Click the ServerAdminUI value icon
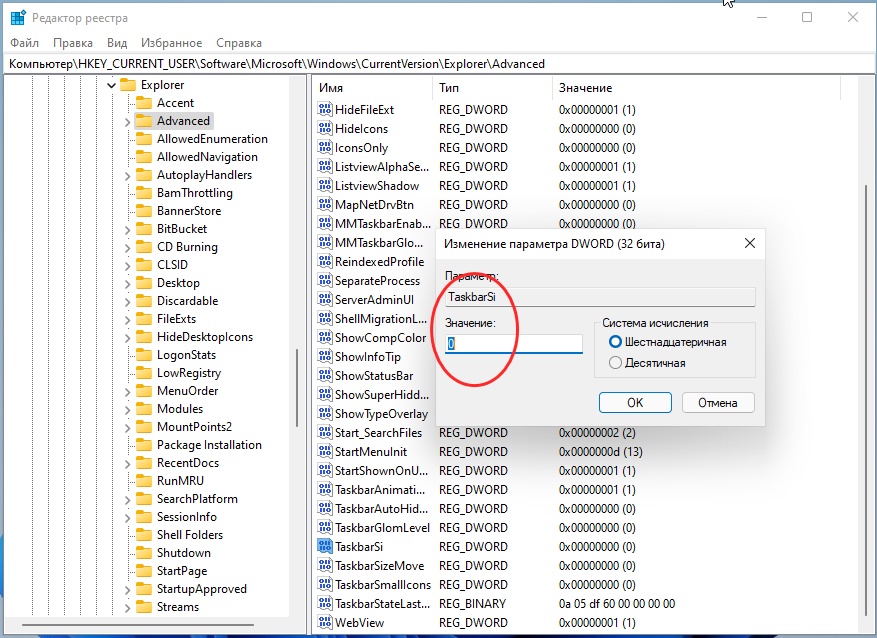The width and height of the screenshot is (877, 638). tap(324, 299)
